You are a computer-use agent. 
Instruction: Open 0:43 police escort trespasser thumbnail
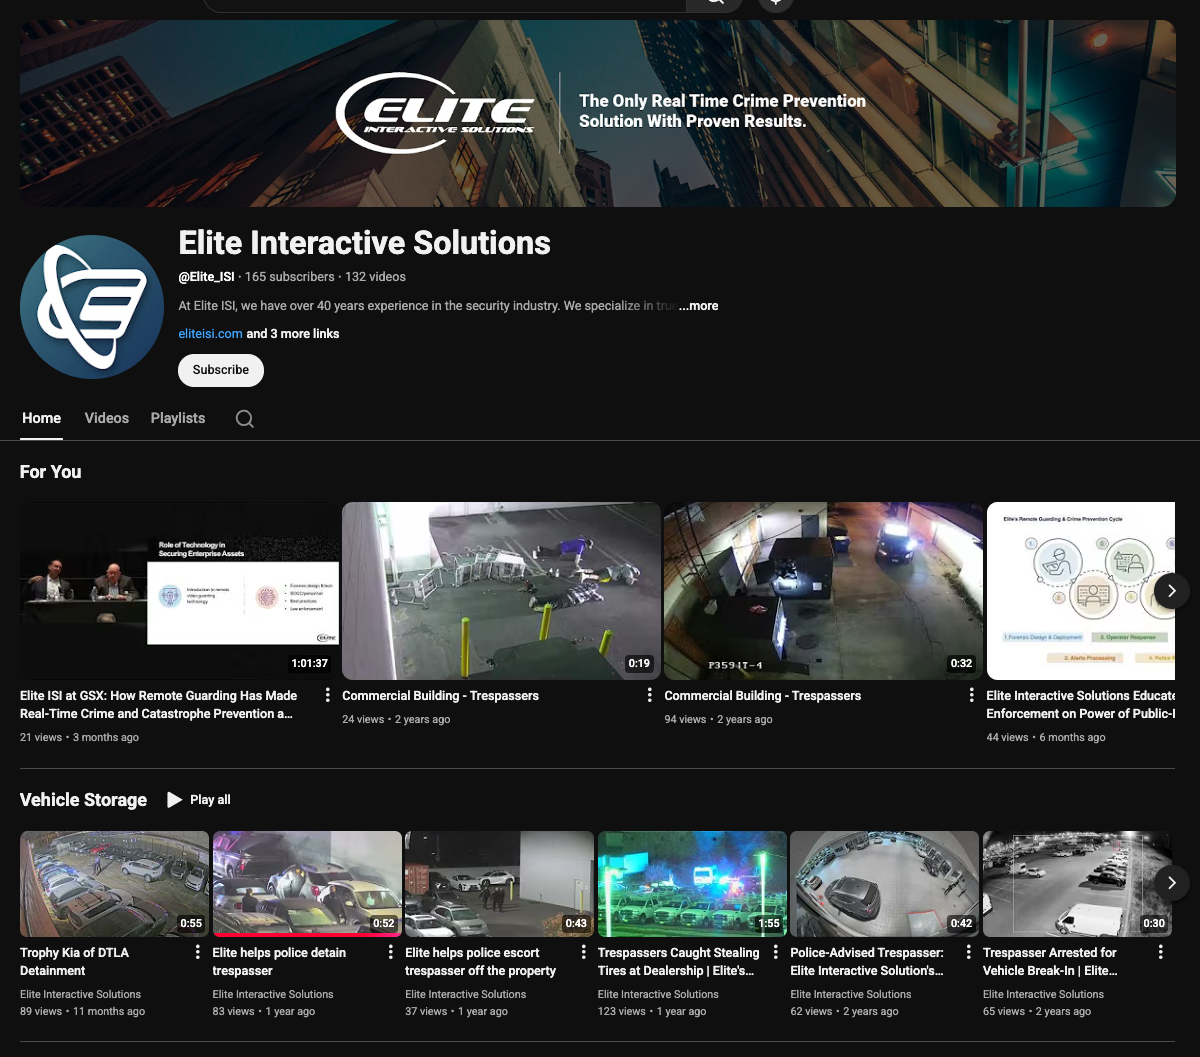499,884
